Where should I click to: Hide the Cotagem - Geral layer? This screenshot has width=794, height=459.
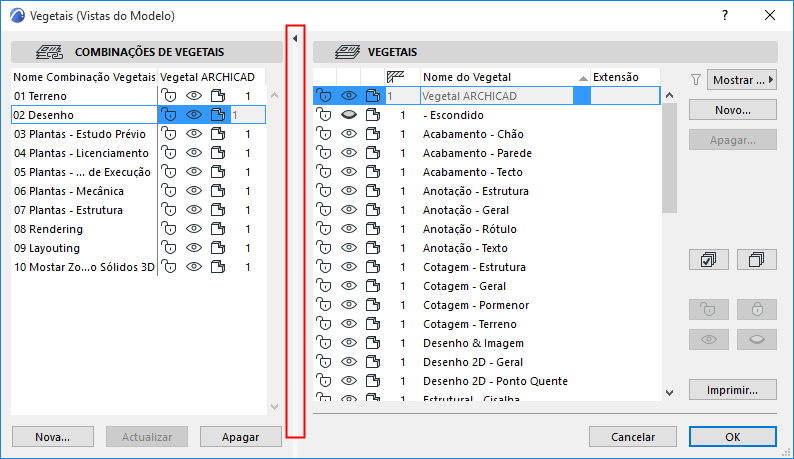[x=349, y=286]
